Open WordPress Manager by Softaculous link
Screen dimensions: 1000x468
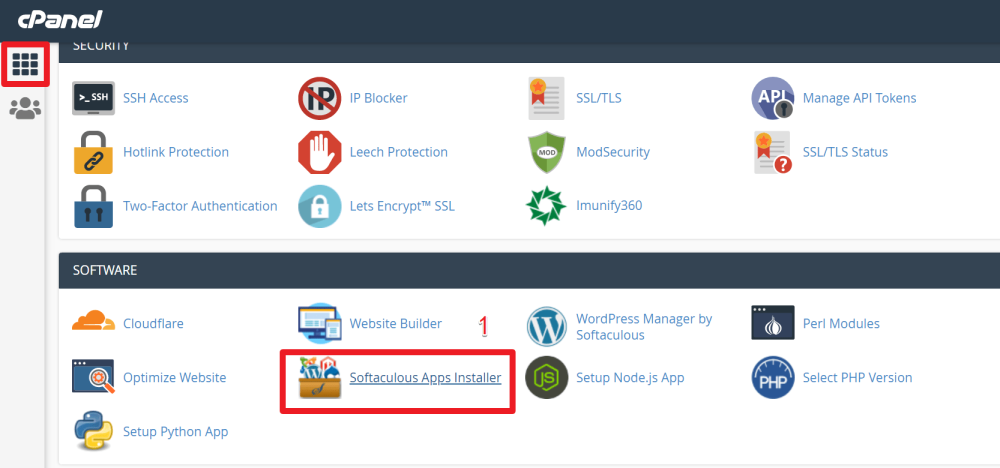pyautogui.click(x=644, y=326)
